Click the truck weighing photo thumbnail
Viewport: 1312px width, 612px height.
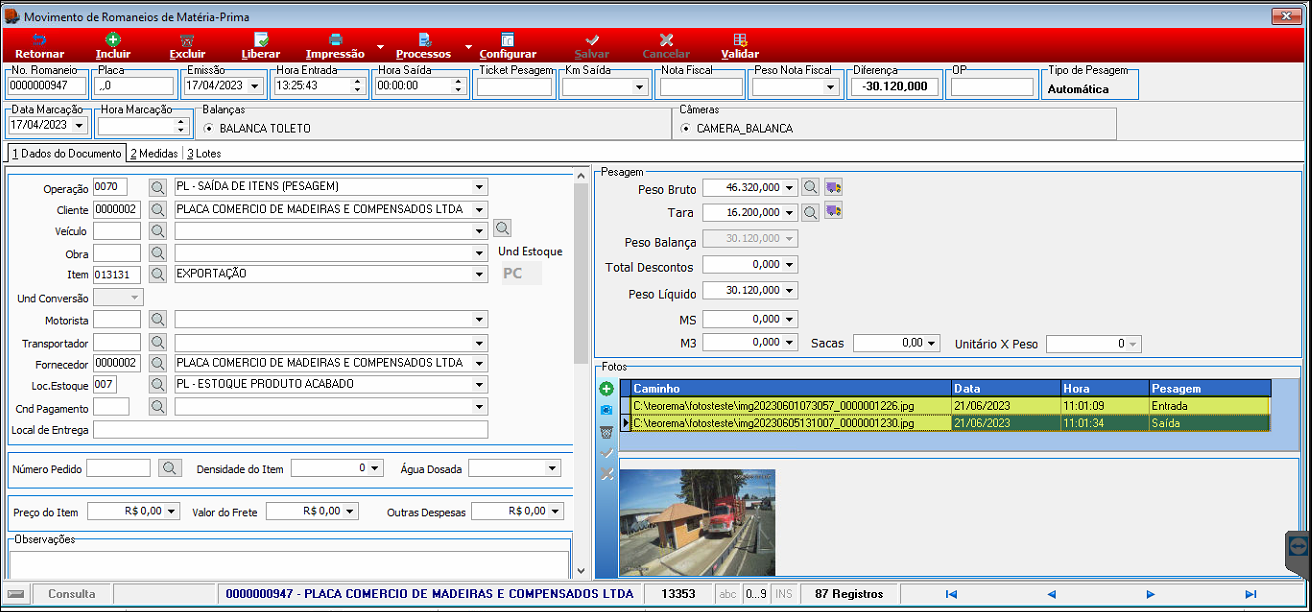(x=698, y=523)
